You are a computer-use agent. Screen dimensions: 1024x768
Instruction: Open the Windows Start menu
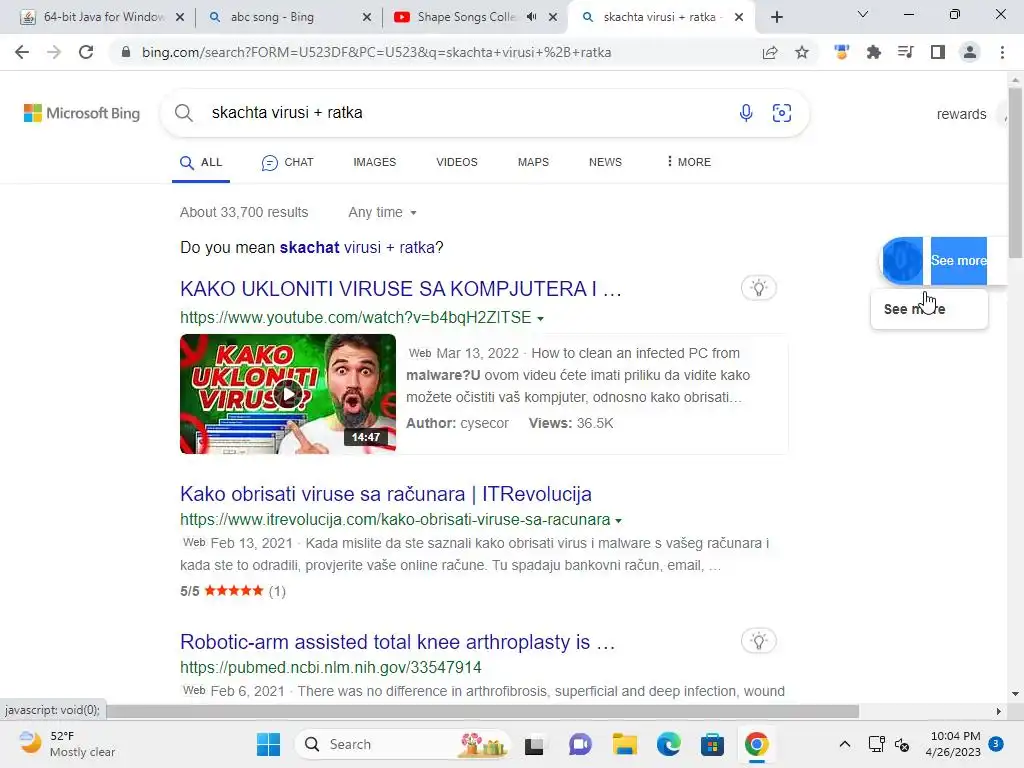268,744
